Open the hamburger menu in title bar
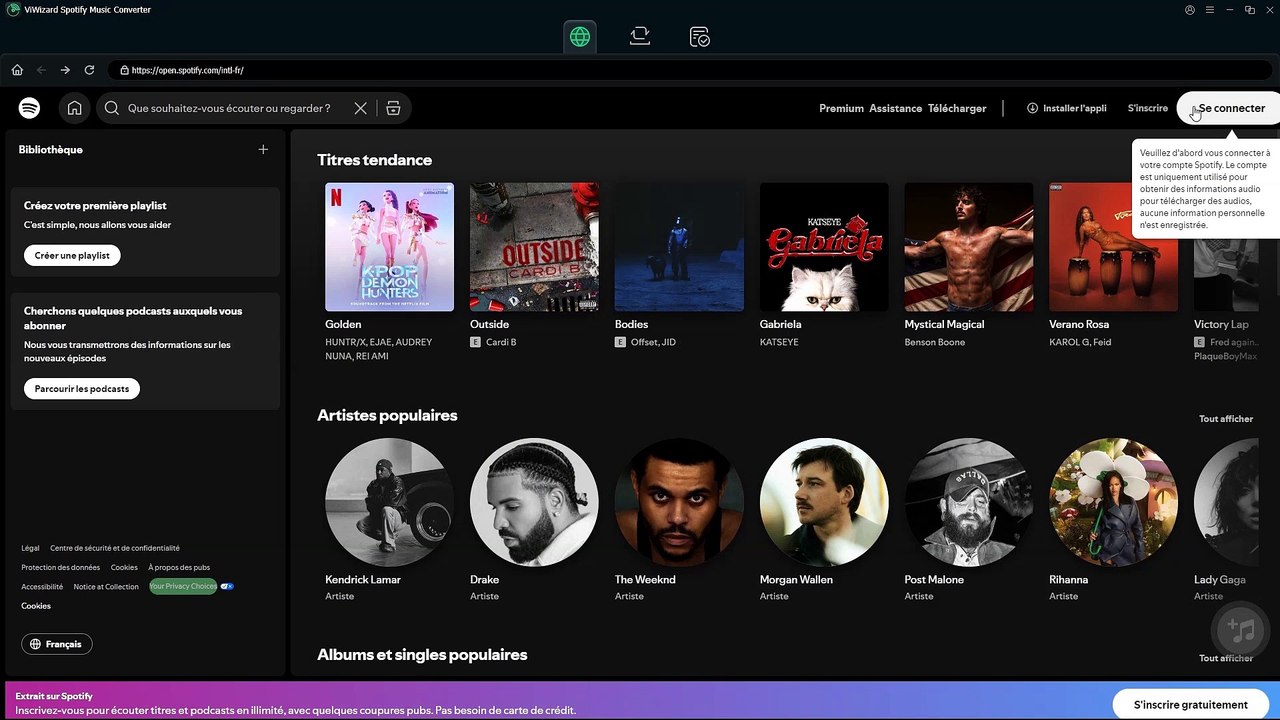This screenshot has height=720, width=1280. 1210,10
